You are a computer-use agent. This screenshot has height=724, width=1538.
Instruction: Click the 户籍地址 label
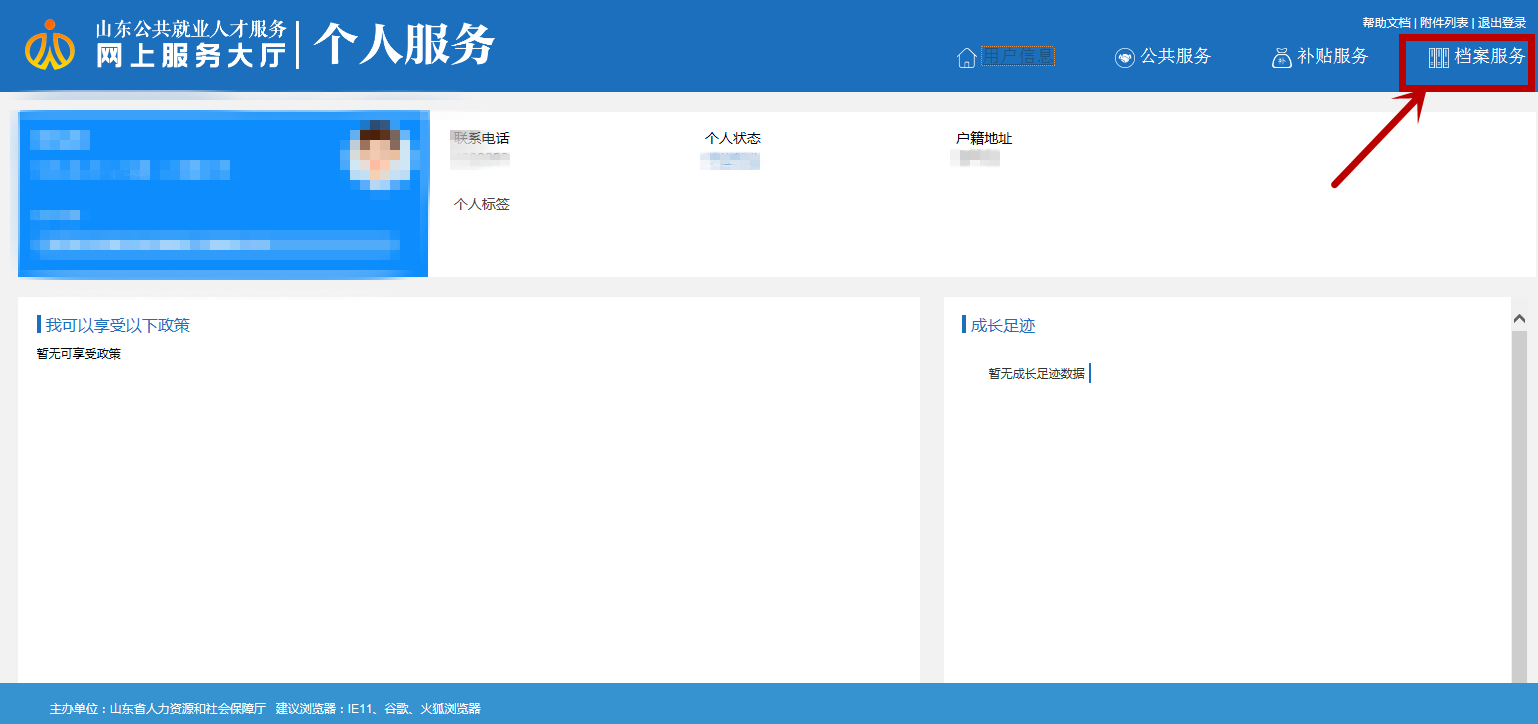click(x=984, y=138)
